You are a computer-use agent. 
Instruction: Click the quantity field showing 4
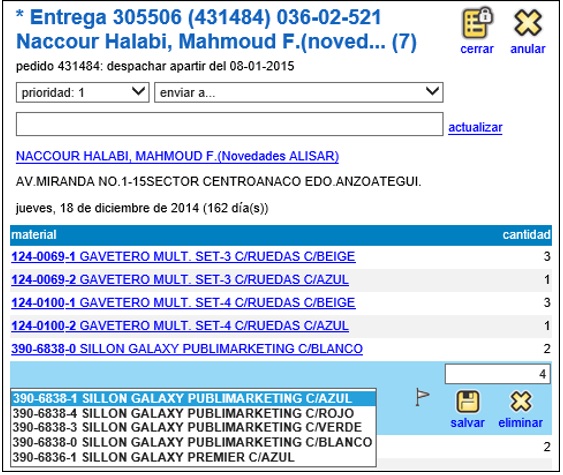click(x=497, y=374)
